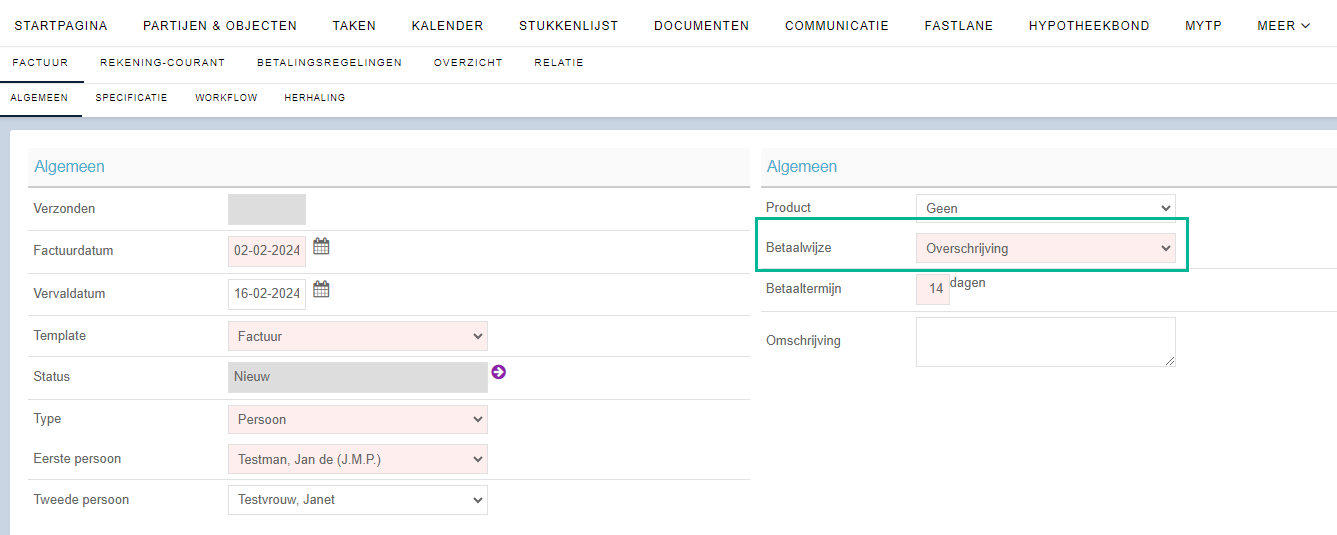Switch to the Workflow tab
The width and height of the screenshot is (1337, 535).
(x=226, y=98)
